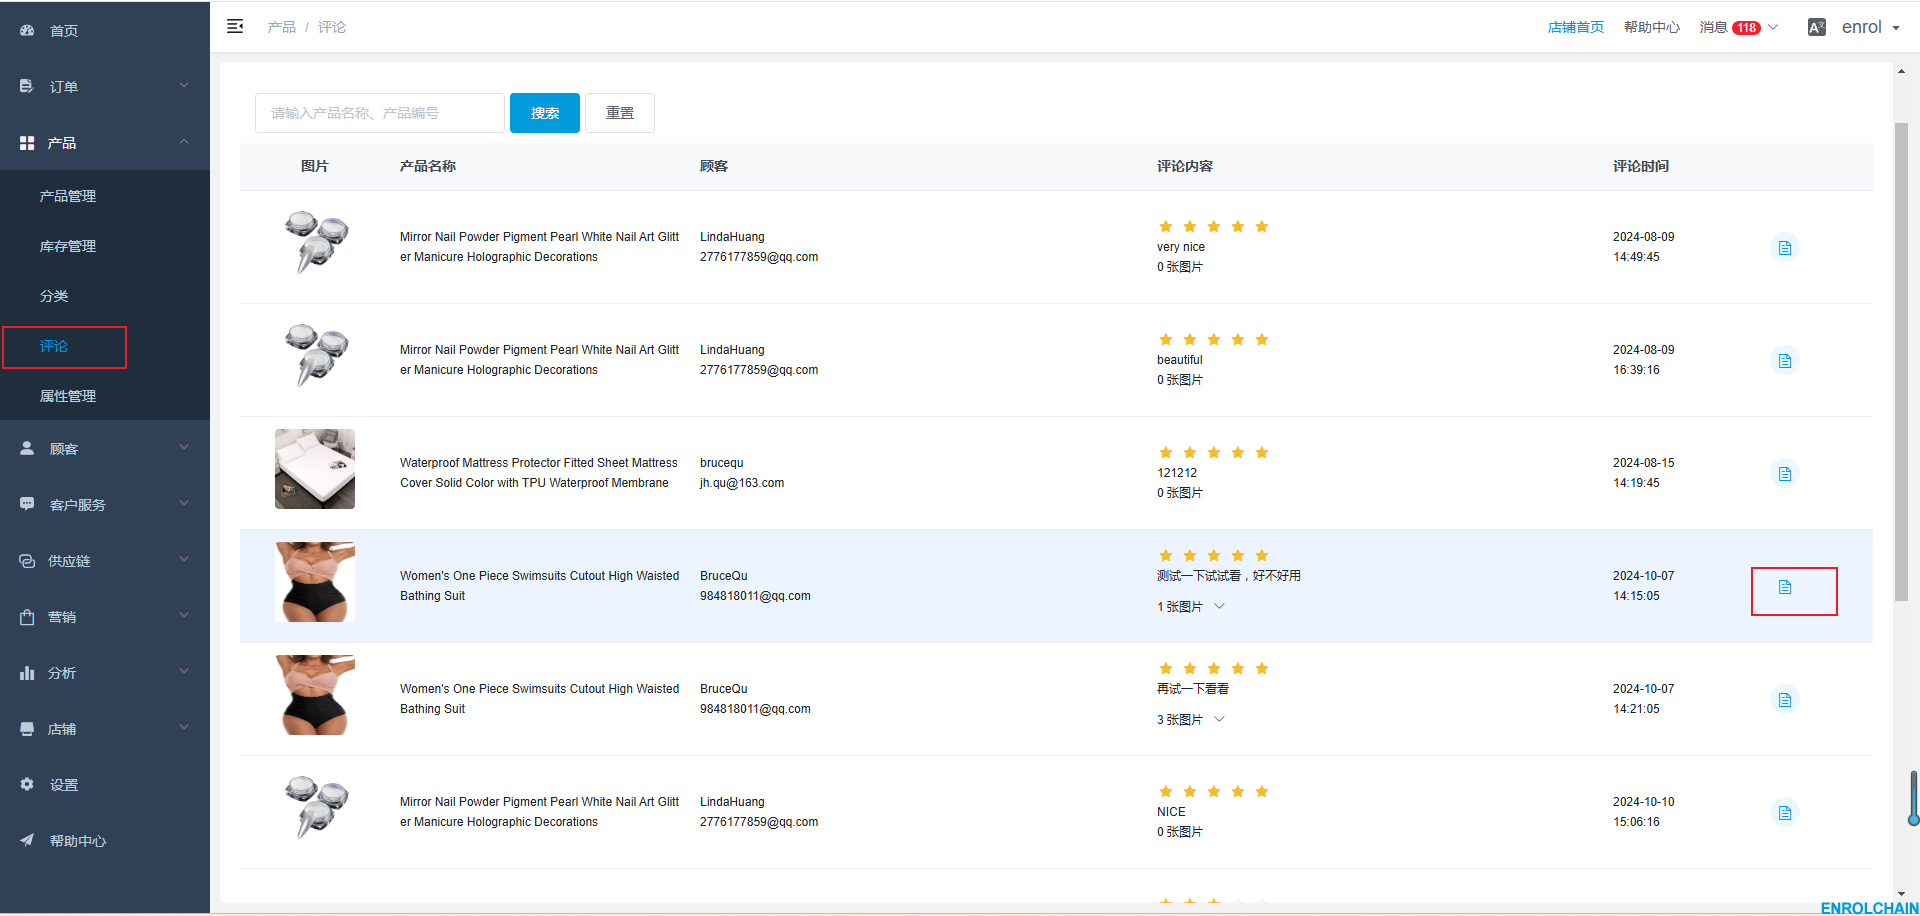Open the 帮助中心 link in the header

click(1652, 27)
